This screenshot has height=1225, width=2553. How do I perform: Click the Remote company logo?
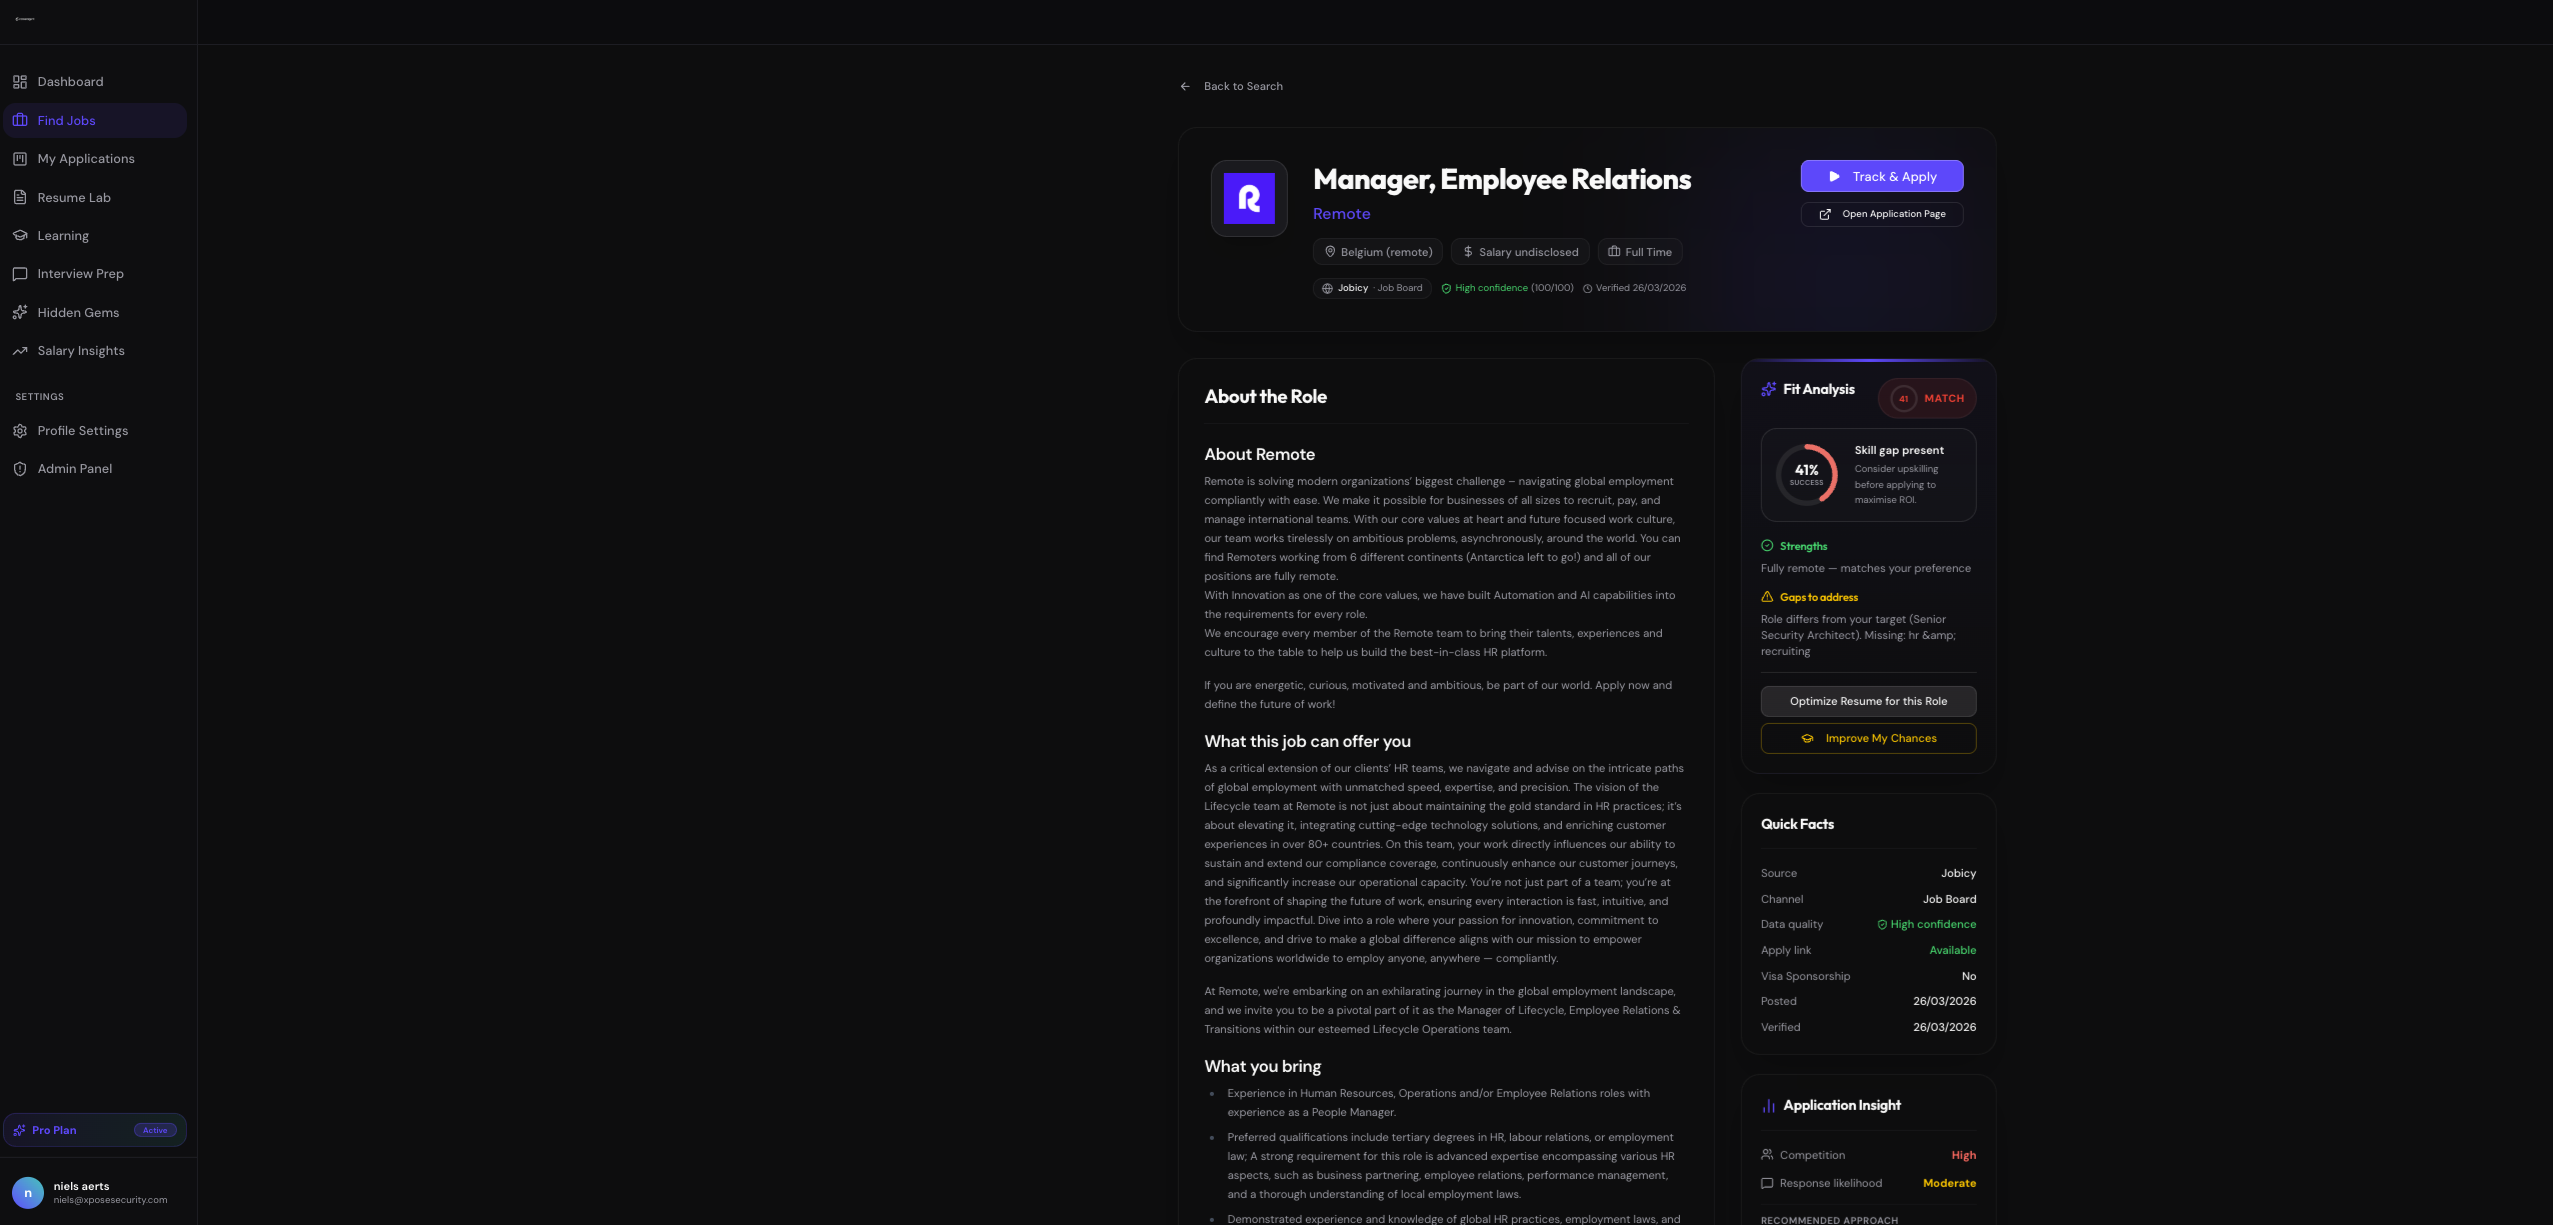[1249, 198]
